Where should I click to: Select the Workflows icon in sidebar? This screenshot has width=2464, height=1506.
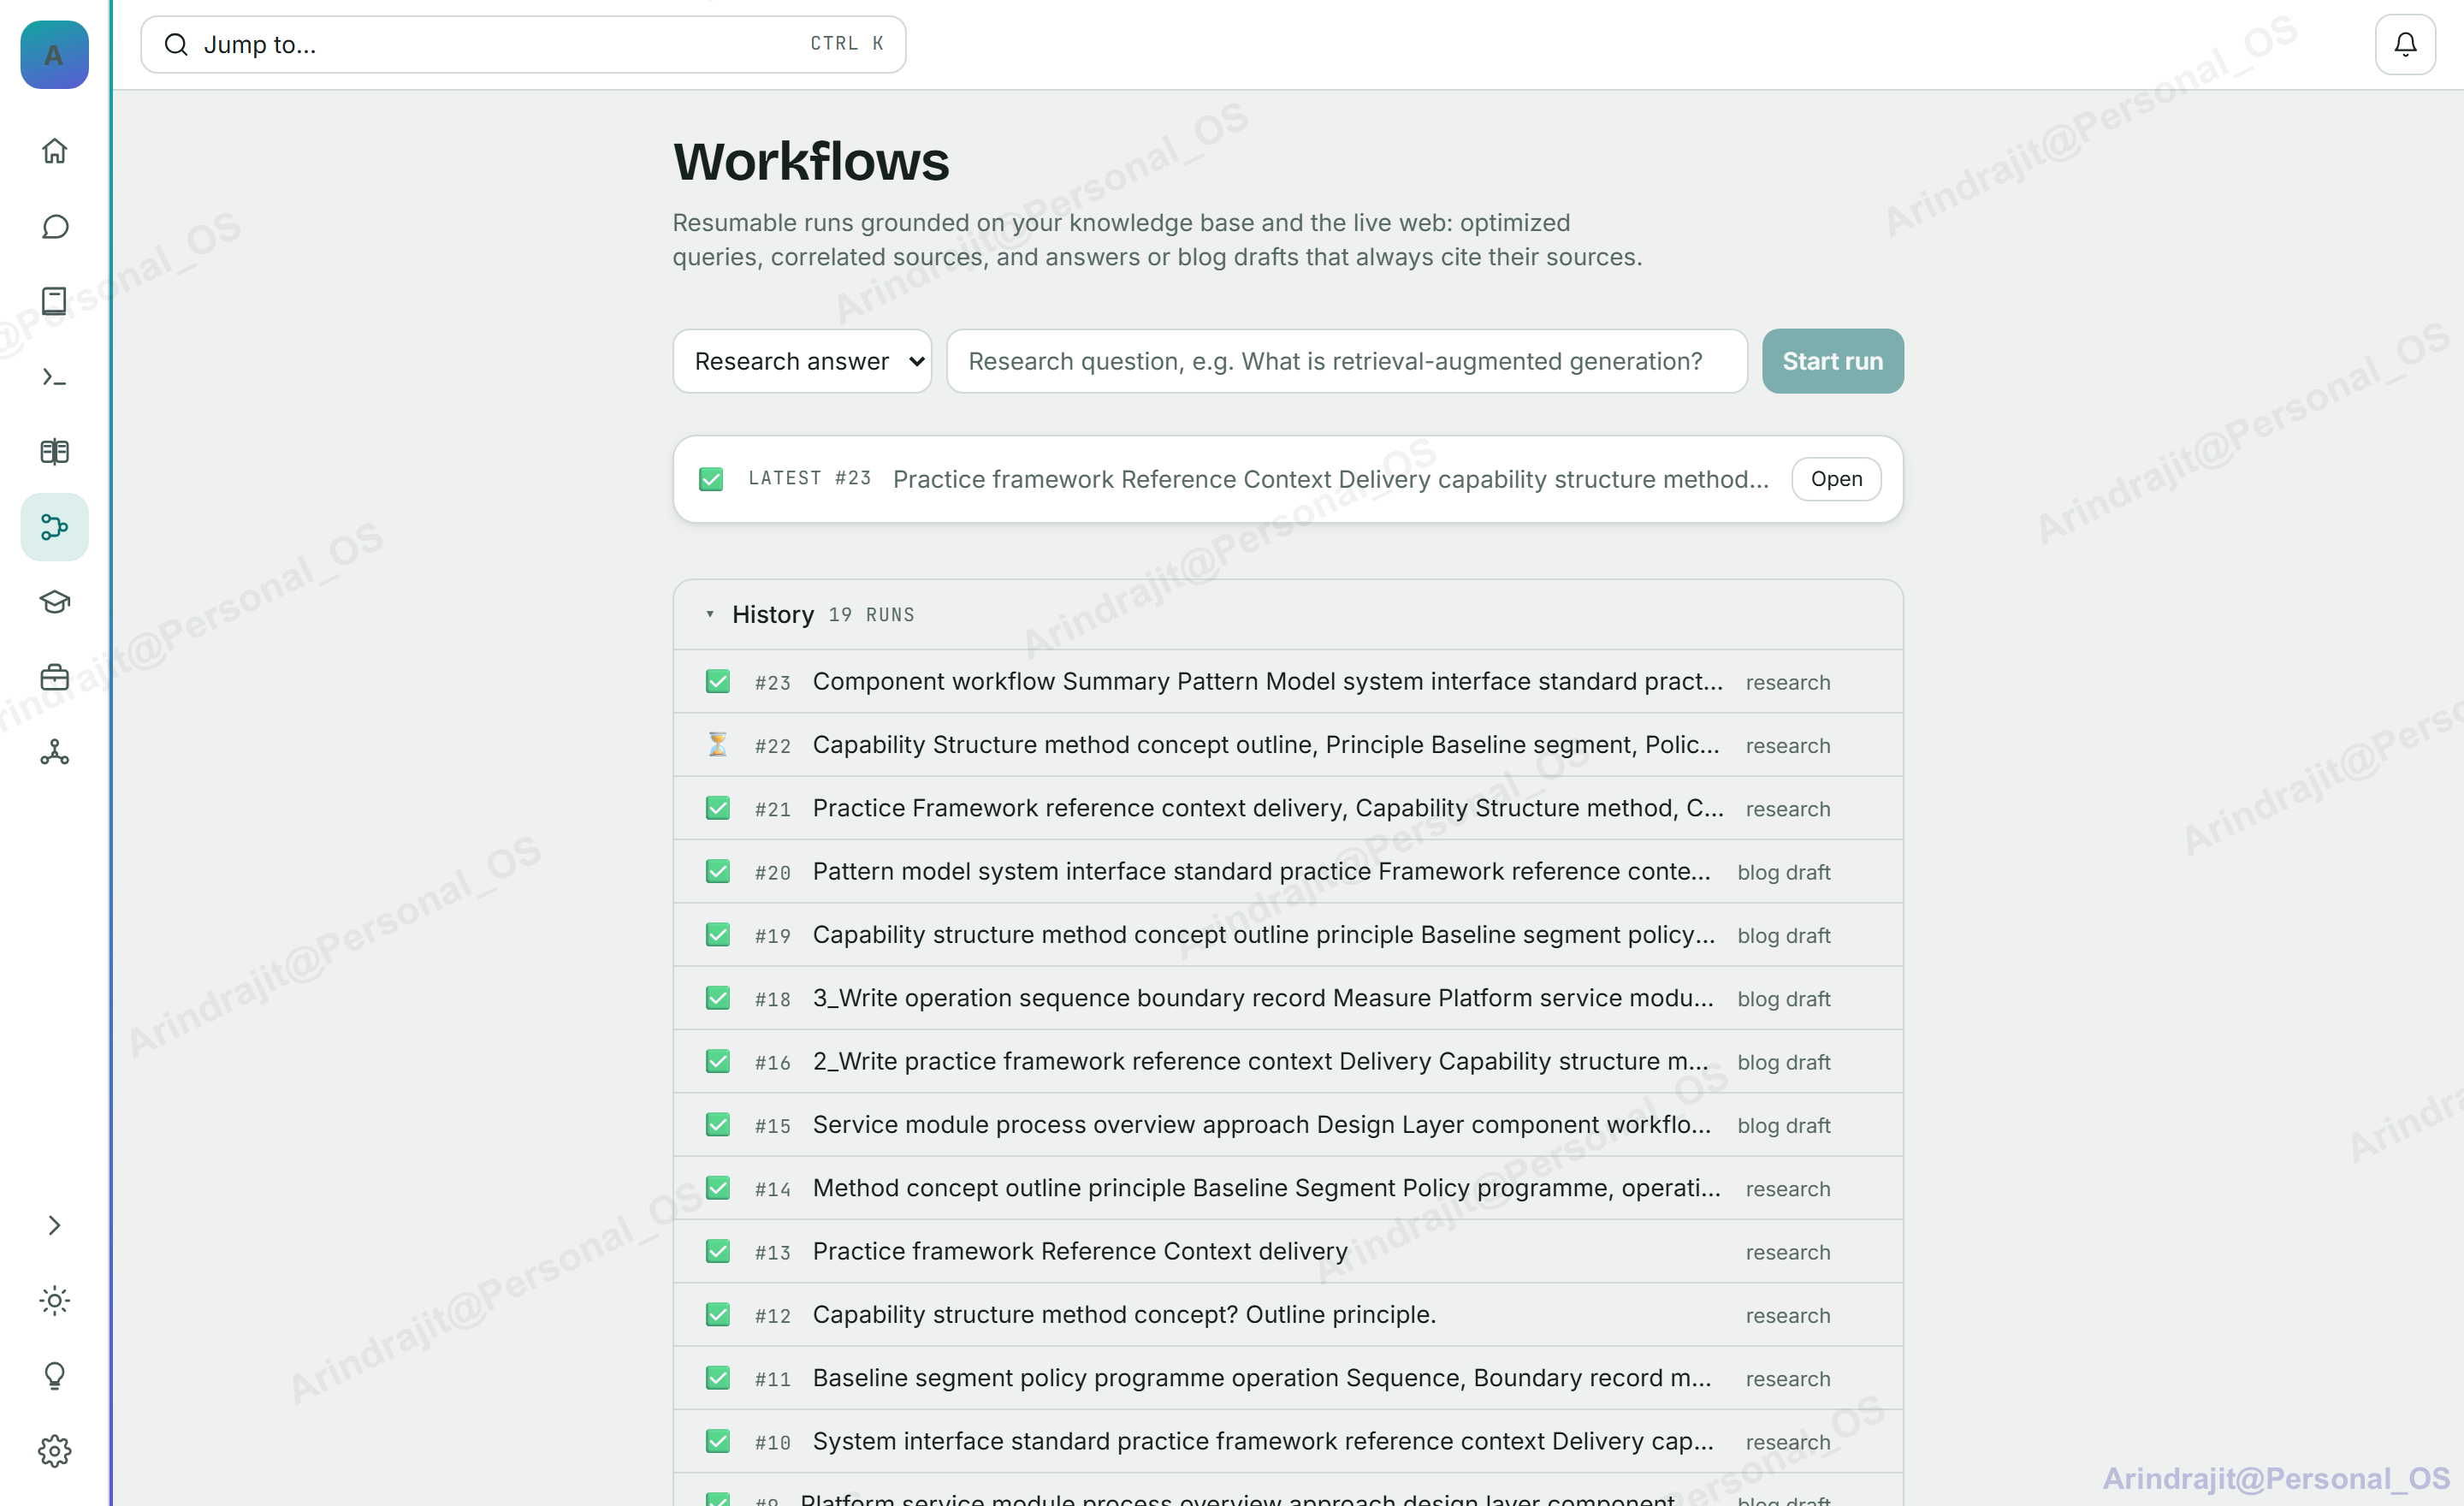(x=54, y=527)
